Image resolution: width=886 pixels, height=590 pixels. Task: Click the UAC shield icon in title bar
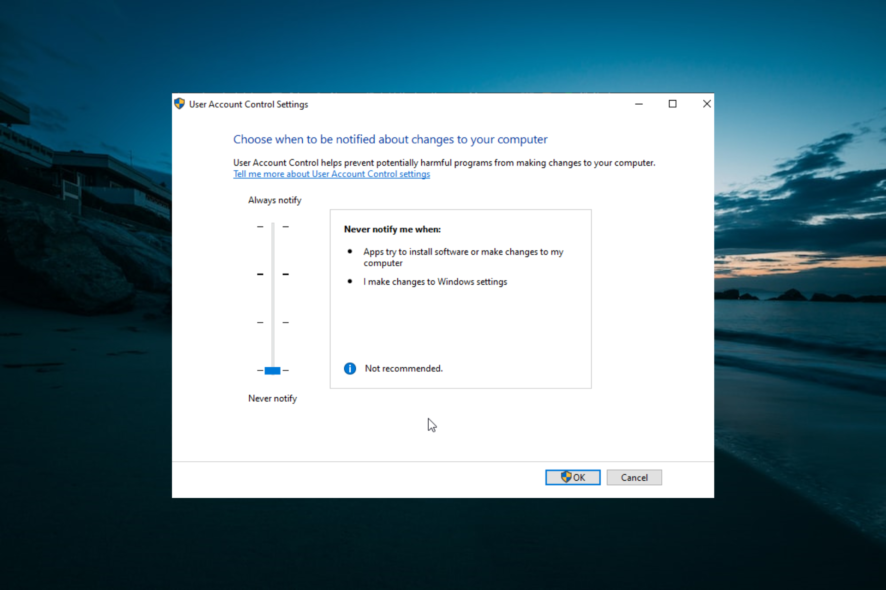click(x=180, y=104)
